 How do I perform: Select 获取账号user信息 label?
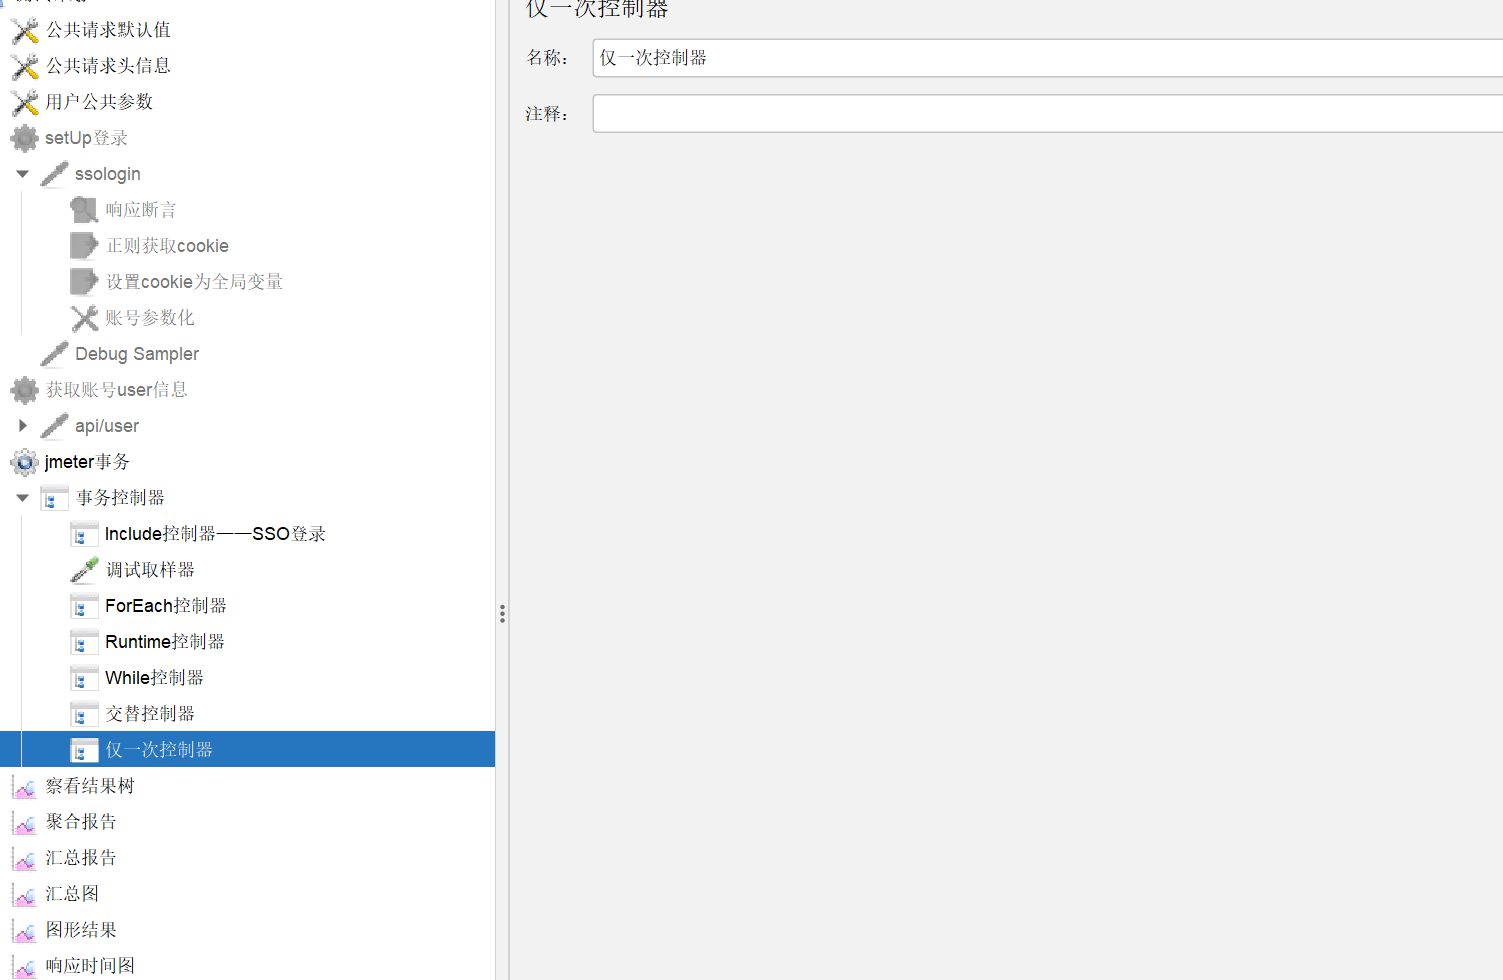point(116,390)
